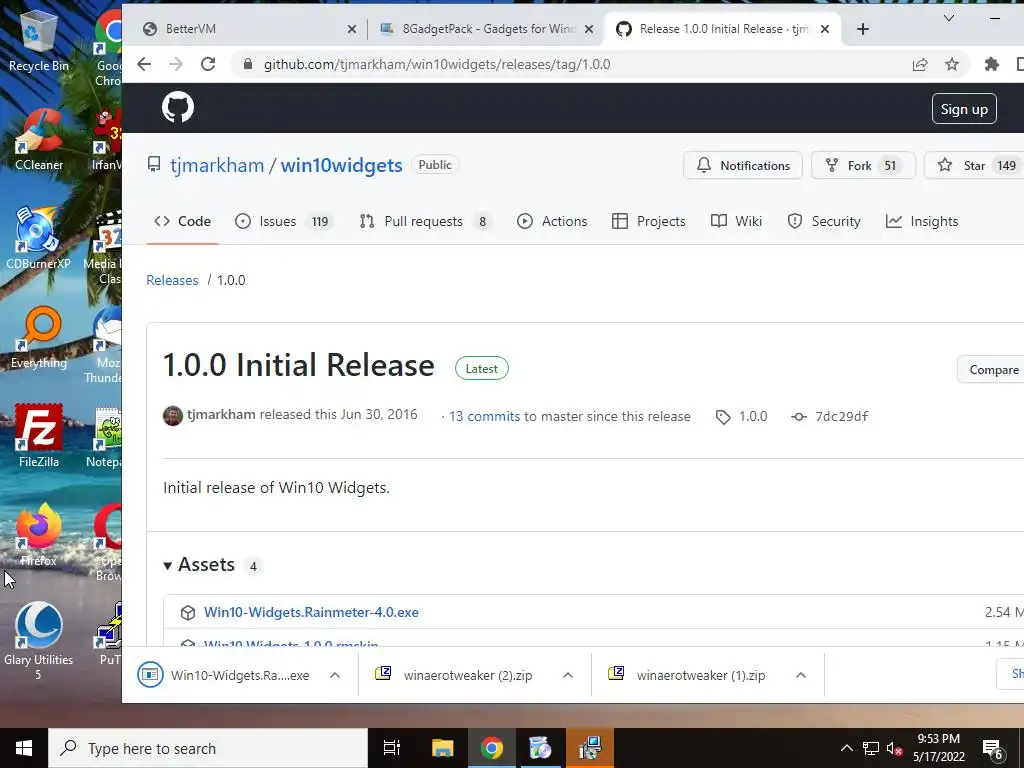1024x768 pixels.
Task: Close the 8GadgetPack tab
Action: (x=588, y=29)
